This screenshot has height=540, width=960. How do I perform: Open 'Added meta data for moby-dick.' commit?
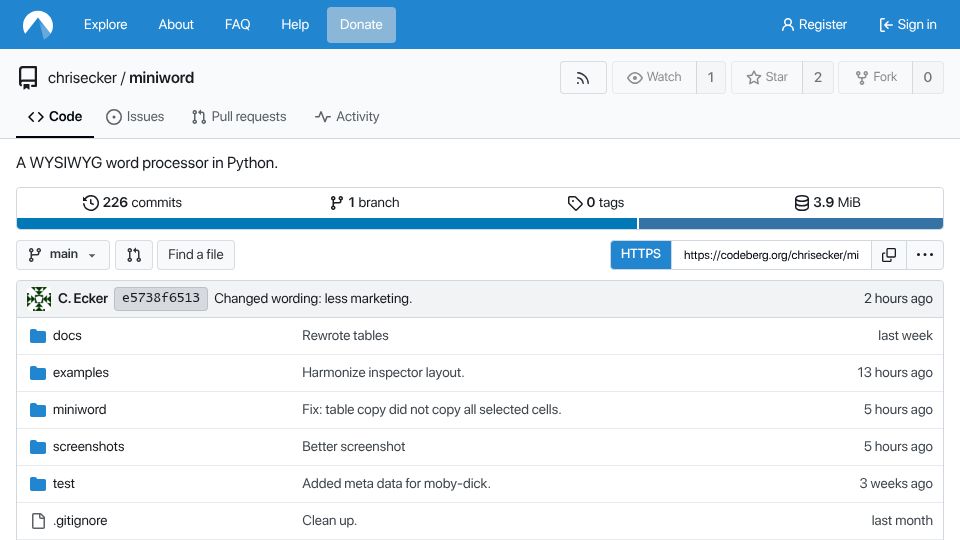(x=396, y=484)
